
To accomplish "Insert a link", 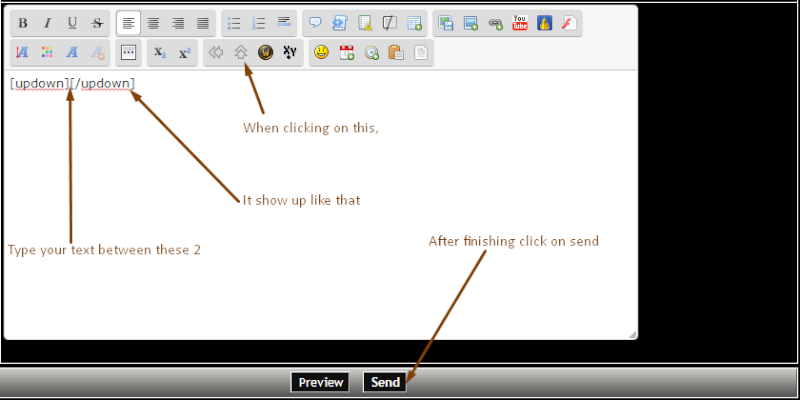I will pyautogui.click(x=495, y=23).
